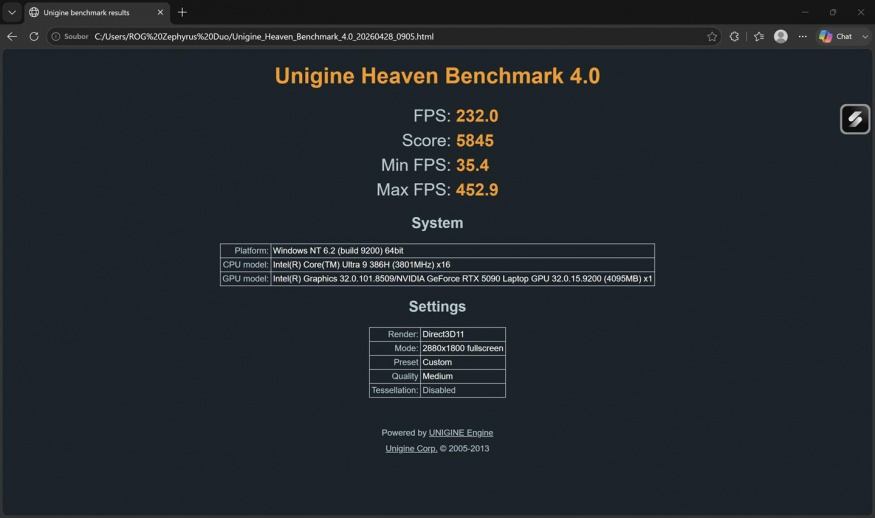The image size is (875, 518).
Task: Click the Settings section heading
Action: coord(438,306)
